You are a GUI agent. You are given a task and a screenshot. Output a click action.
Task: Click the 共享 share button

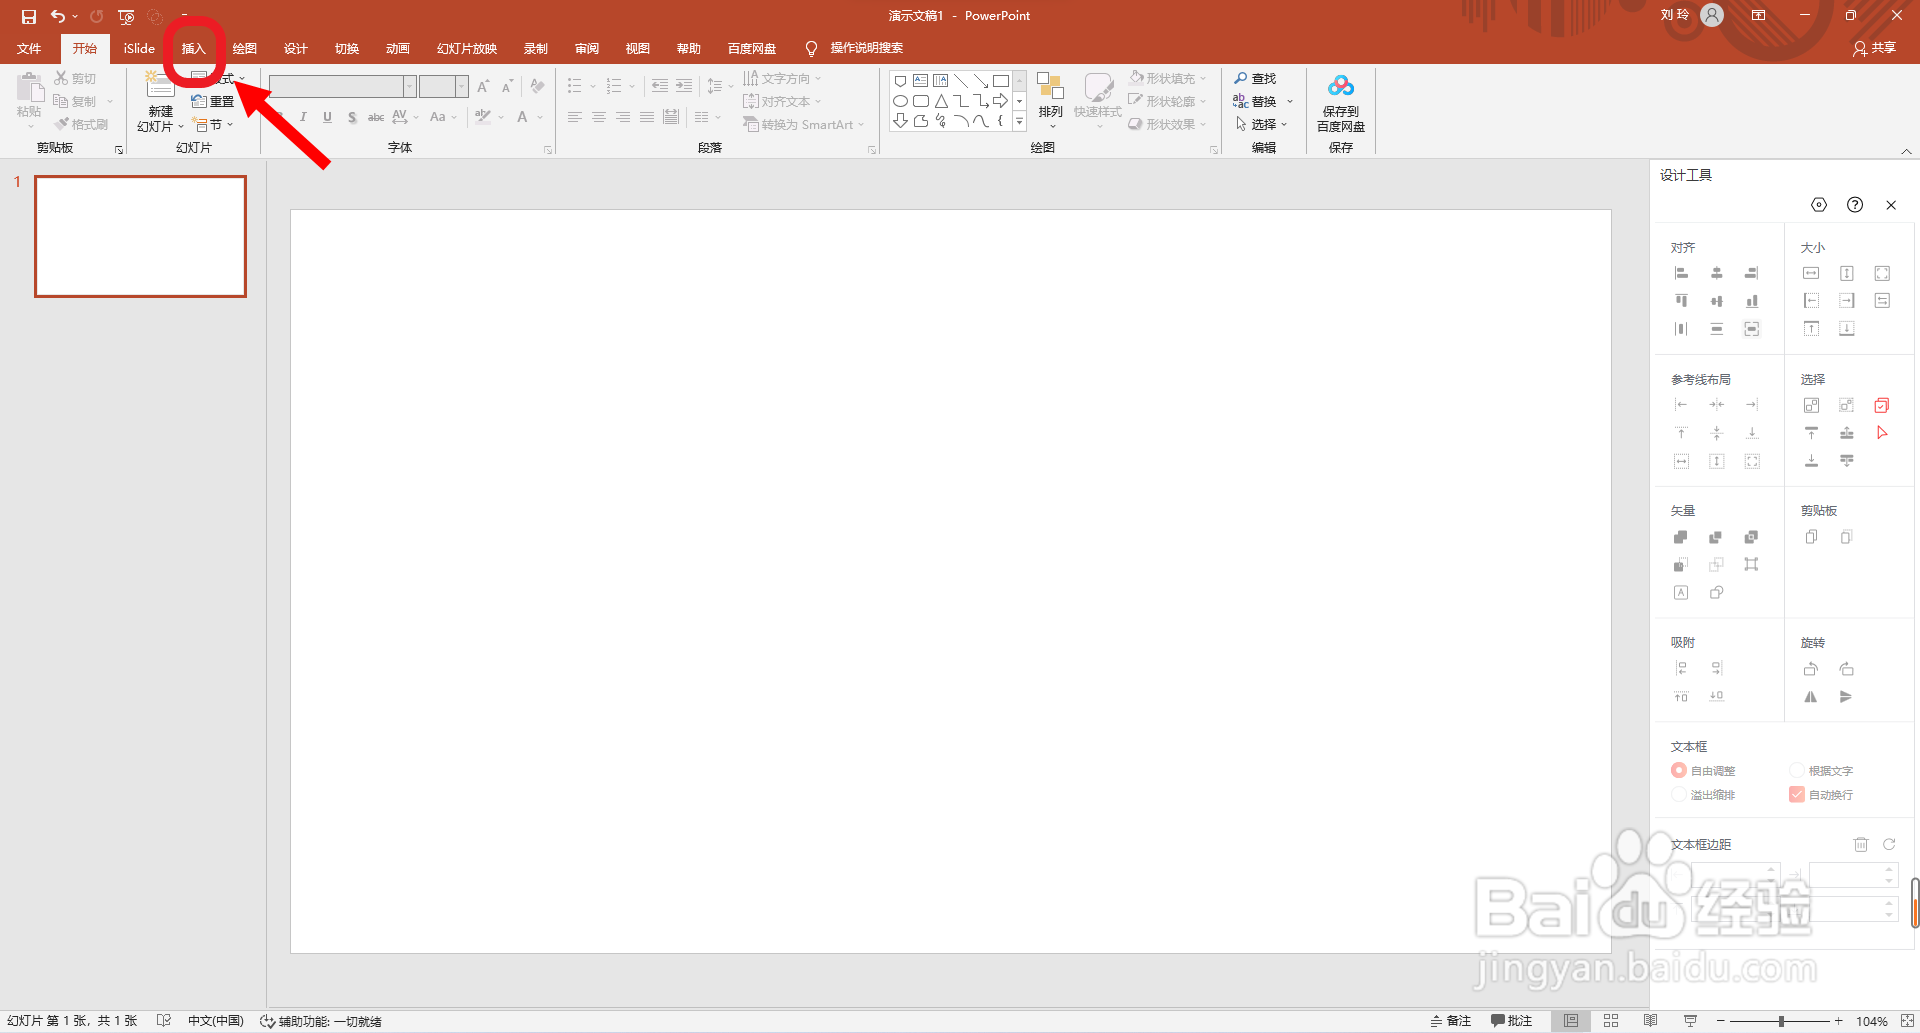(1874, 48)
